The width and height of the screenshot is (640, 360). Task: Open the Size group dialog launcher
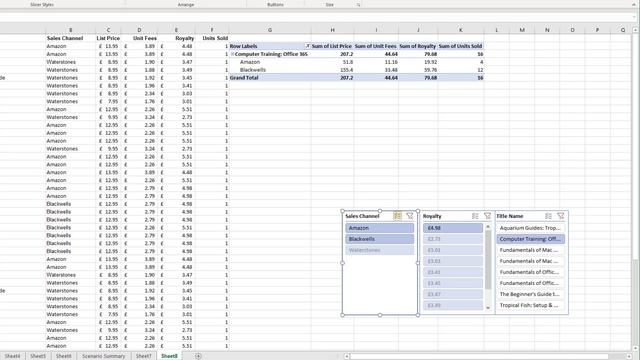coord(358,5)
